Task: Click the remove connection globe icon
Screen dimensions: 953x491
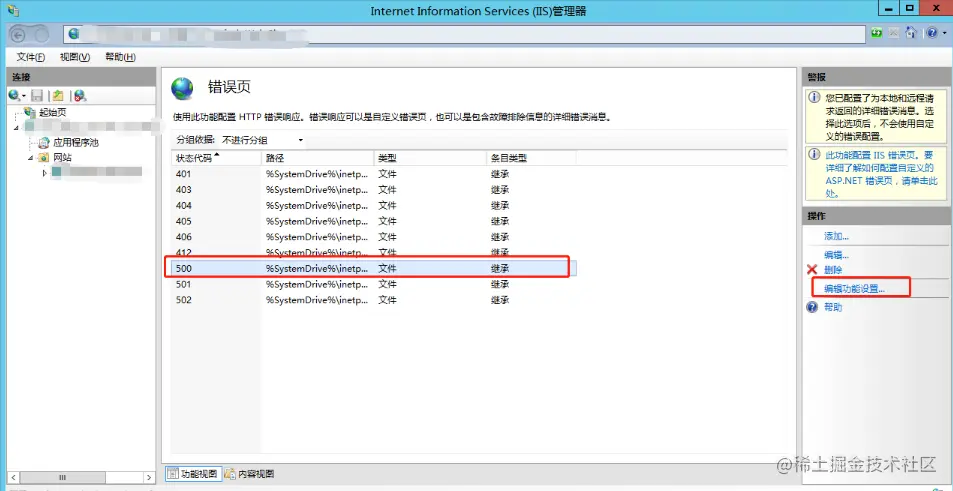Action: pos(80,95)
